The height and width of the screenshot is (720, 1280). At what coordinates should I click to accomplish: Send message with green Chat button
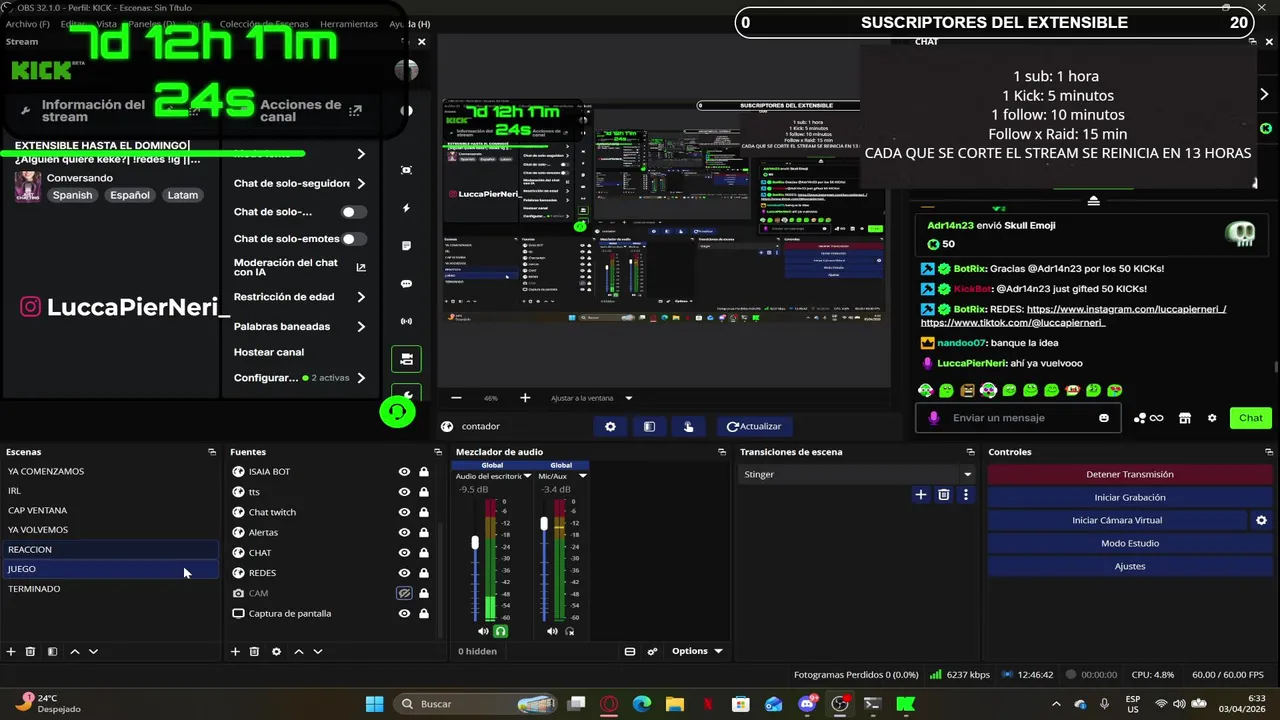1251,418
